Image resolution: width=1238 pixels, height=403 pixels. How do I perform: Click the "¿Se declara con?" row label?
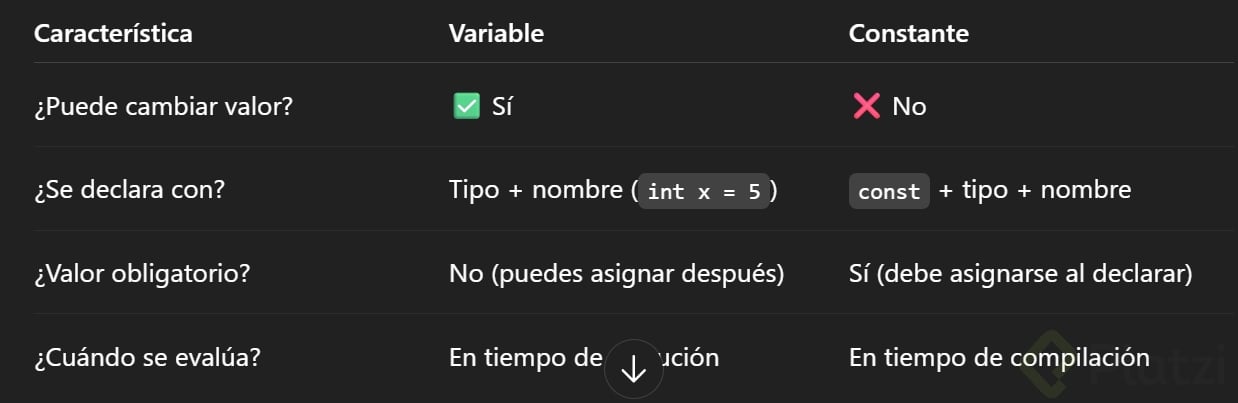[129, 189]
